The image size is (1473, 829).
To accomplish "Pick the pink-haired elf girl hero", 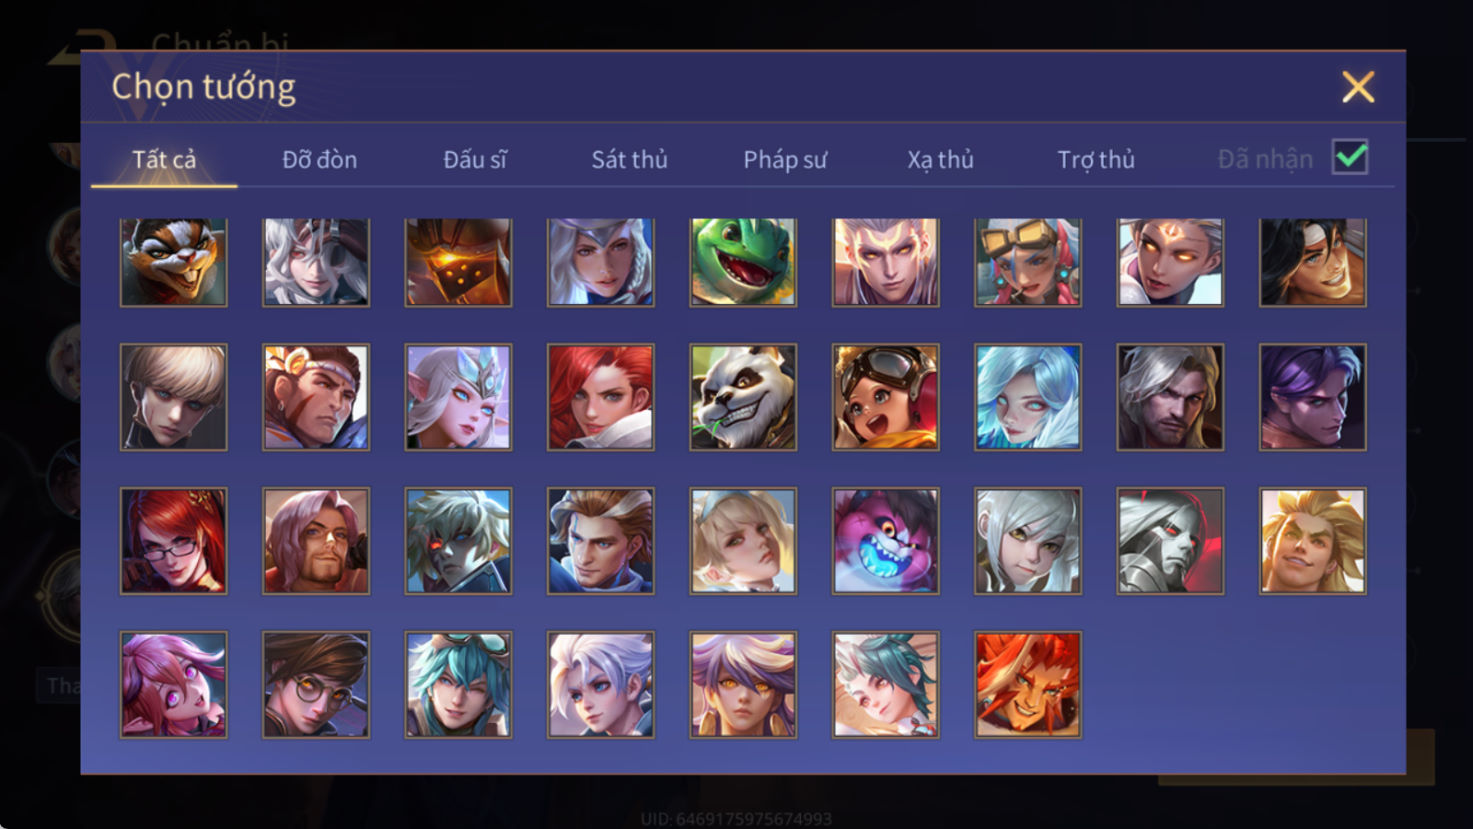I will (173, 685).
